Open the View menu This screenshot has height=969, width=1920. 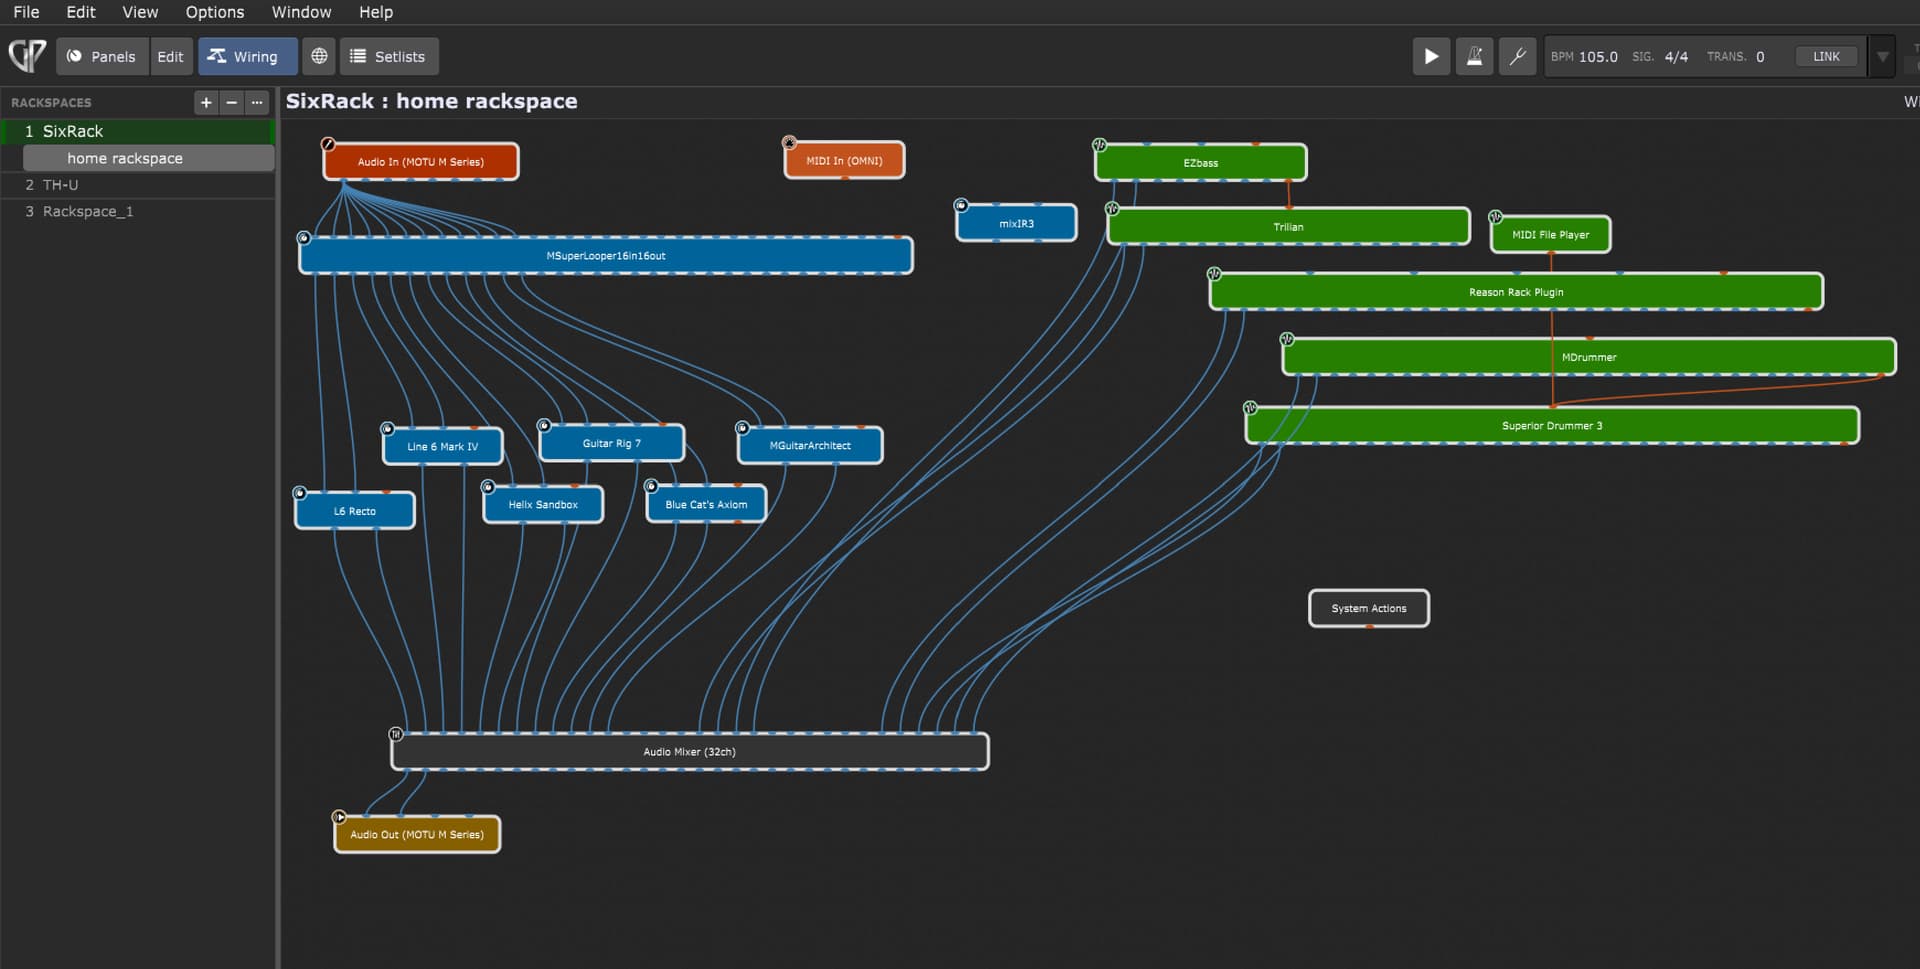pos(140,12)
